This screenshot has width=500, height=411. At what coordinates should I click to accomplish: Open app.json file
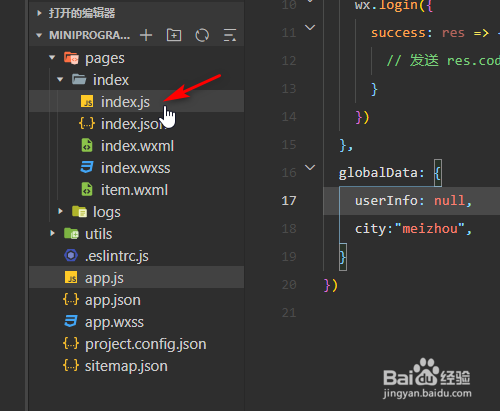[x=137, y=300]
